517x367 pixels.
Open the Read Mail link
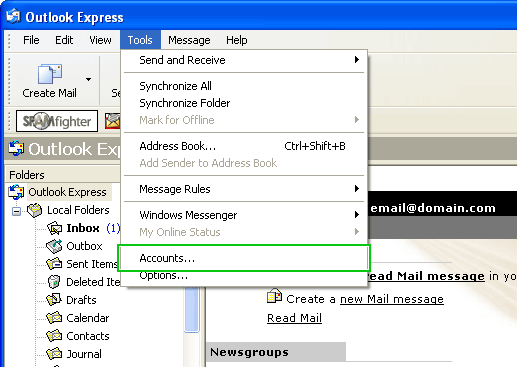[294, 318]
